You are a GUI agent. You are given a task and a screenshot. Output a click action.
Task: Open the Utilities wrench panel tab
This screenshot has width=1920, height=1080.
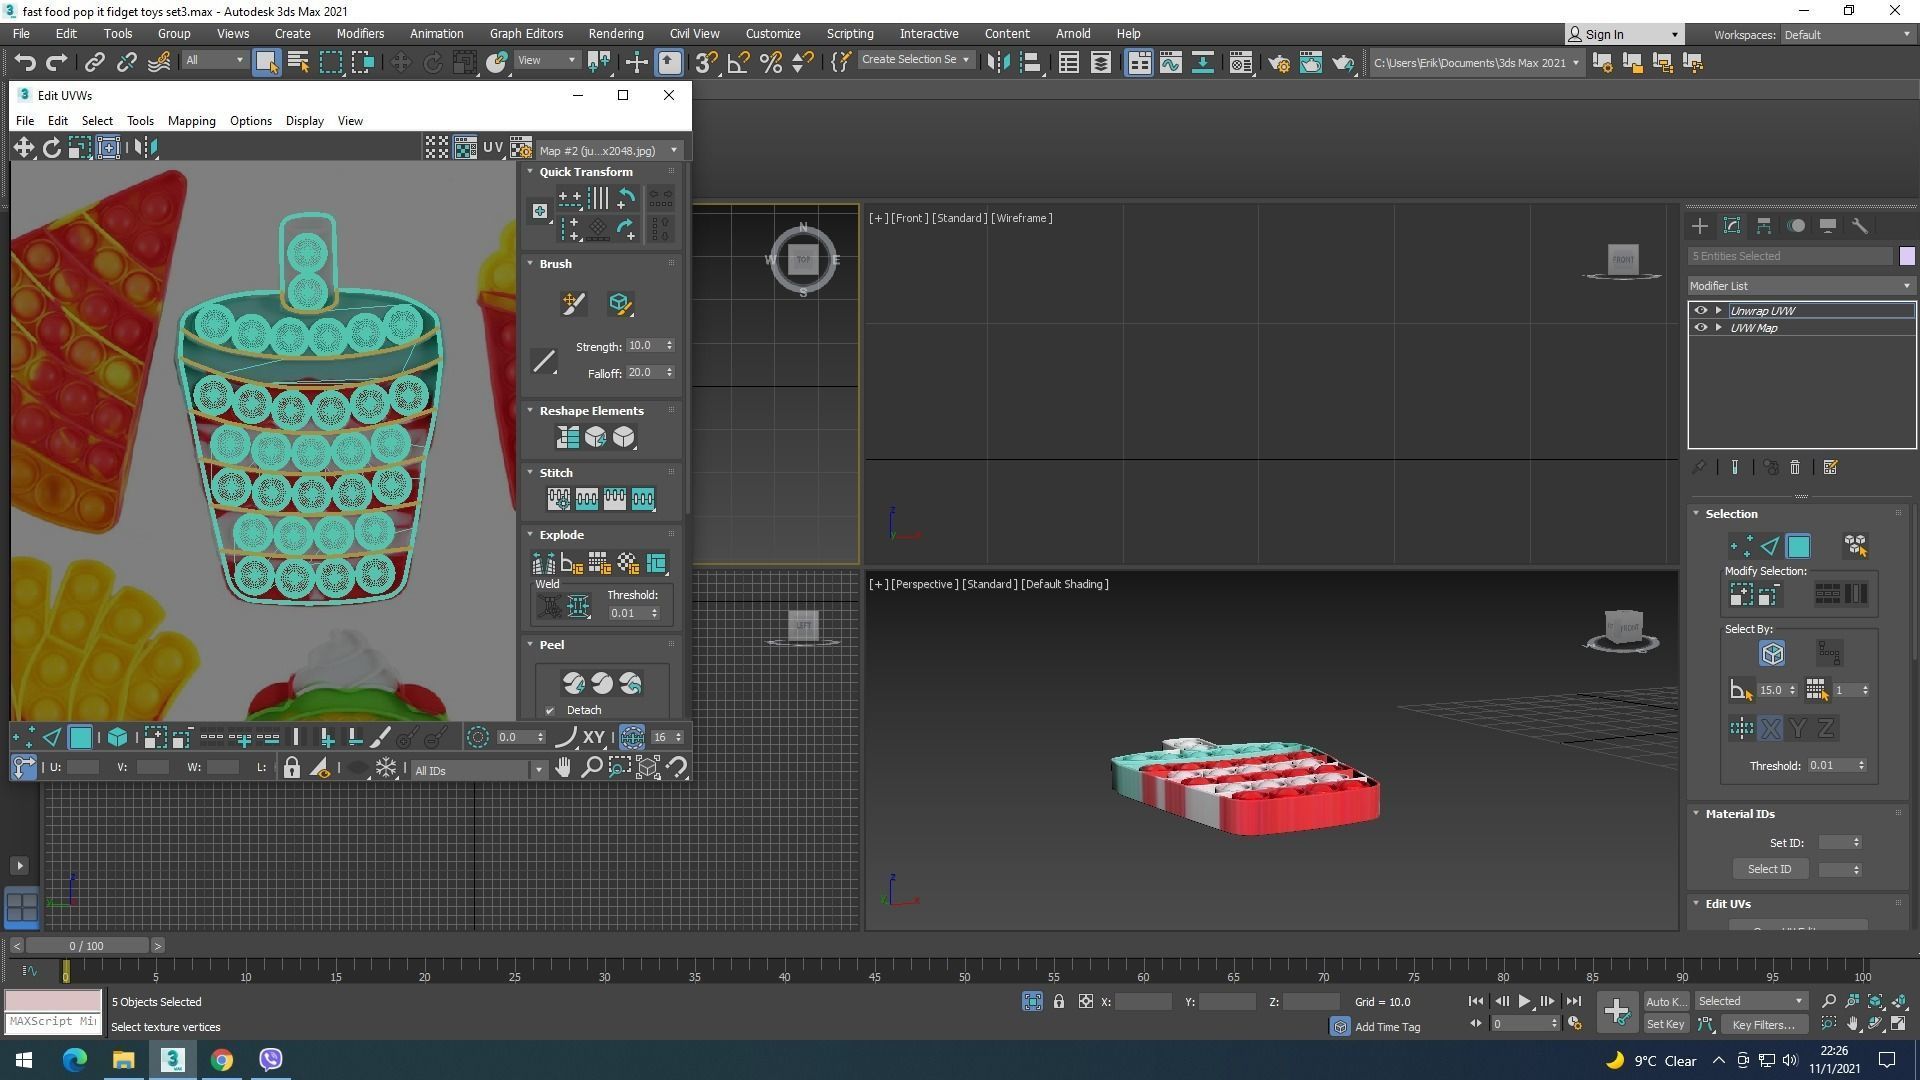[x=1860, y=226]
